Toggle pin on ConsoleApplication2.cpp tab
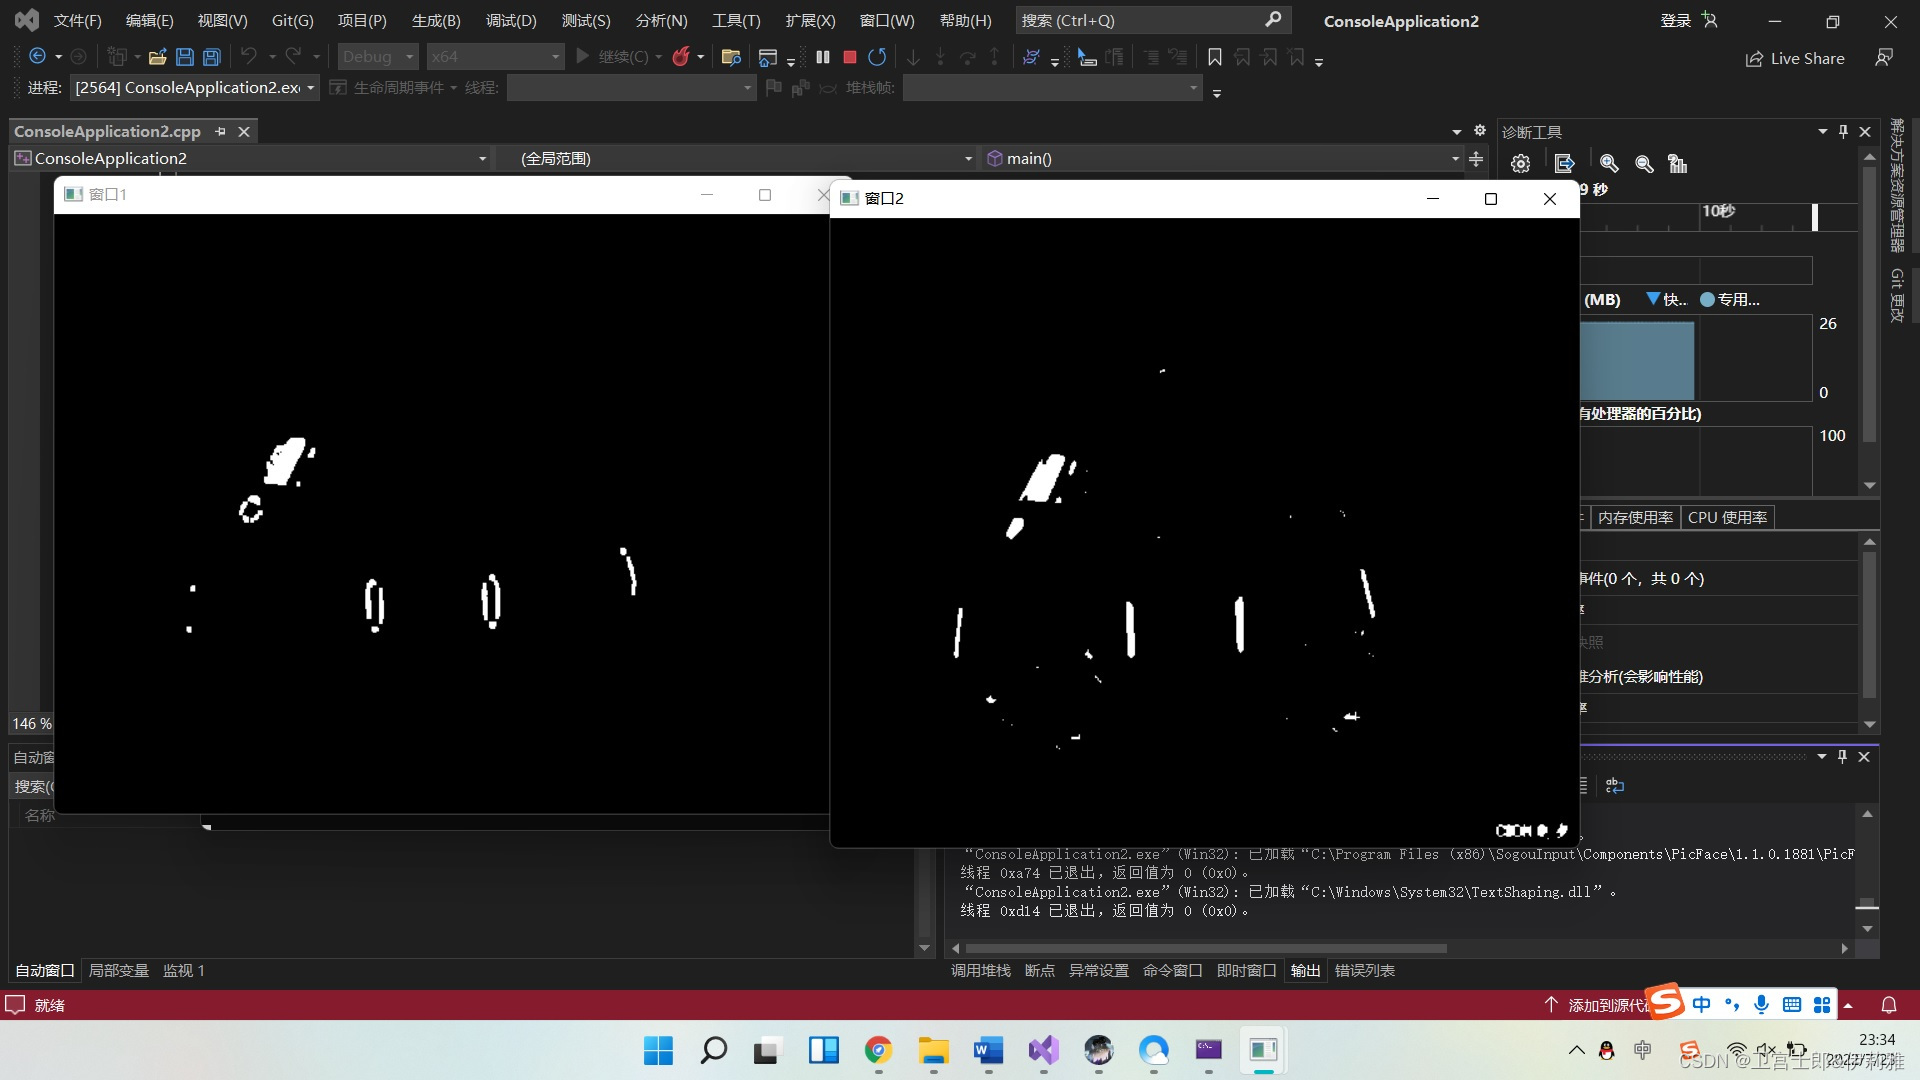 [221, 131]
